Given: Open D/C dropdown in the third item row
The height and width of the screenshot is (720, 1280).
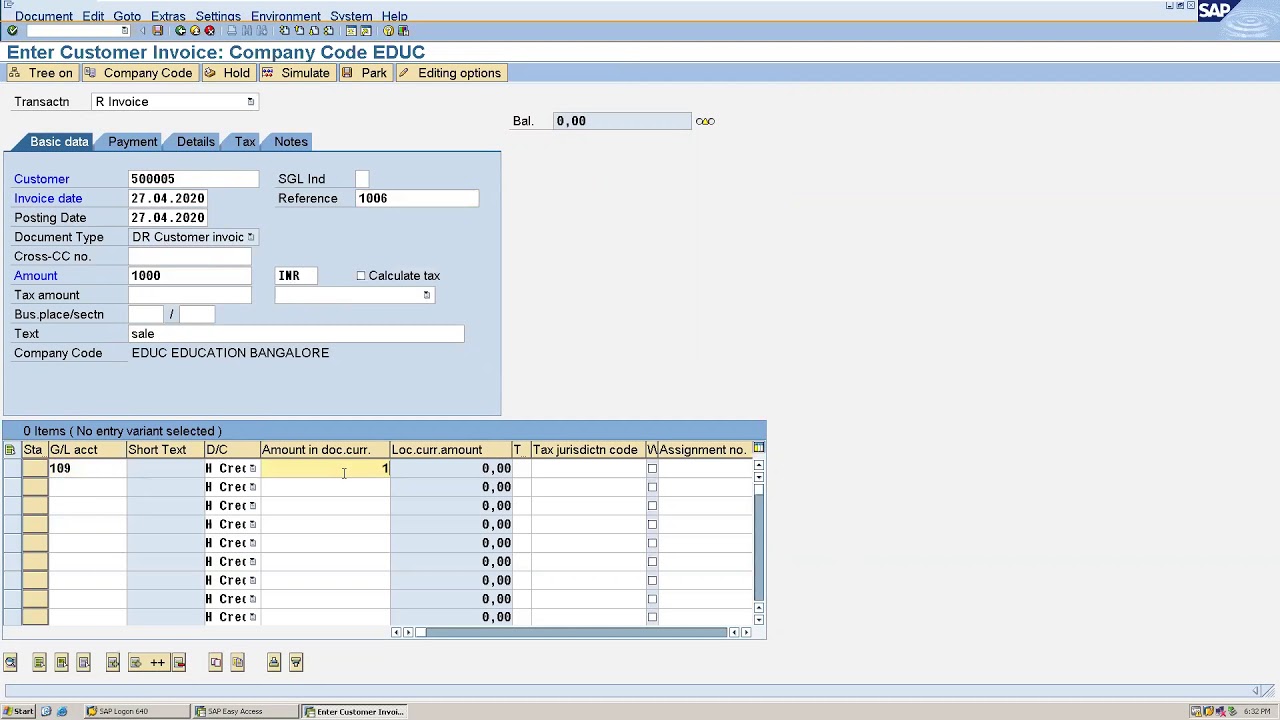Looking at the screenshot, I should 253,506.
